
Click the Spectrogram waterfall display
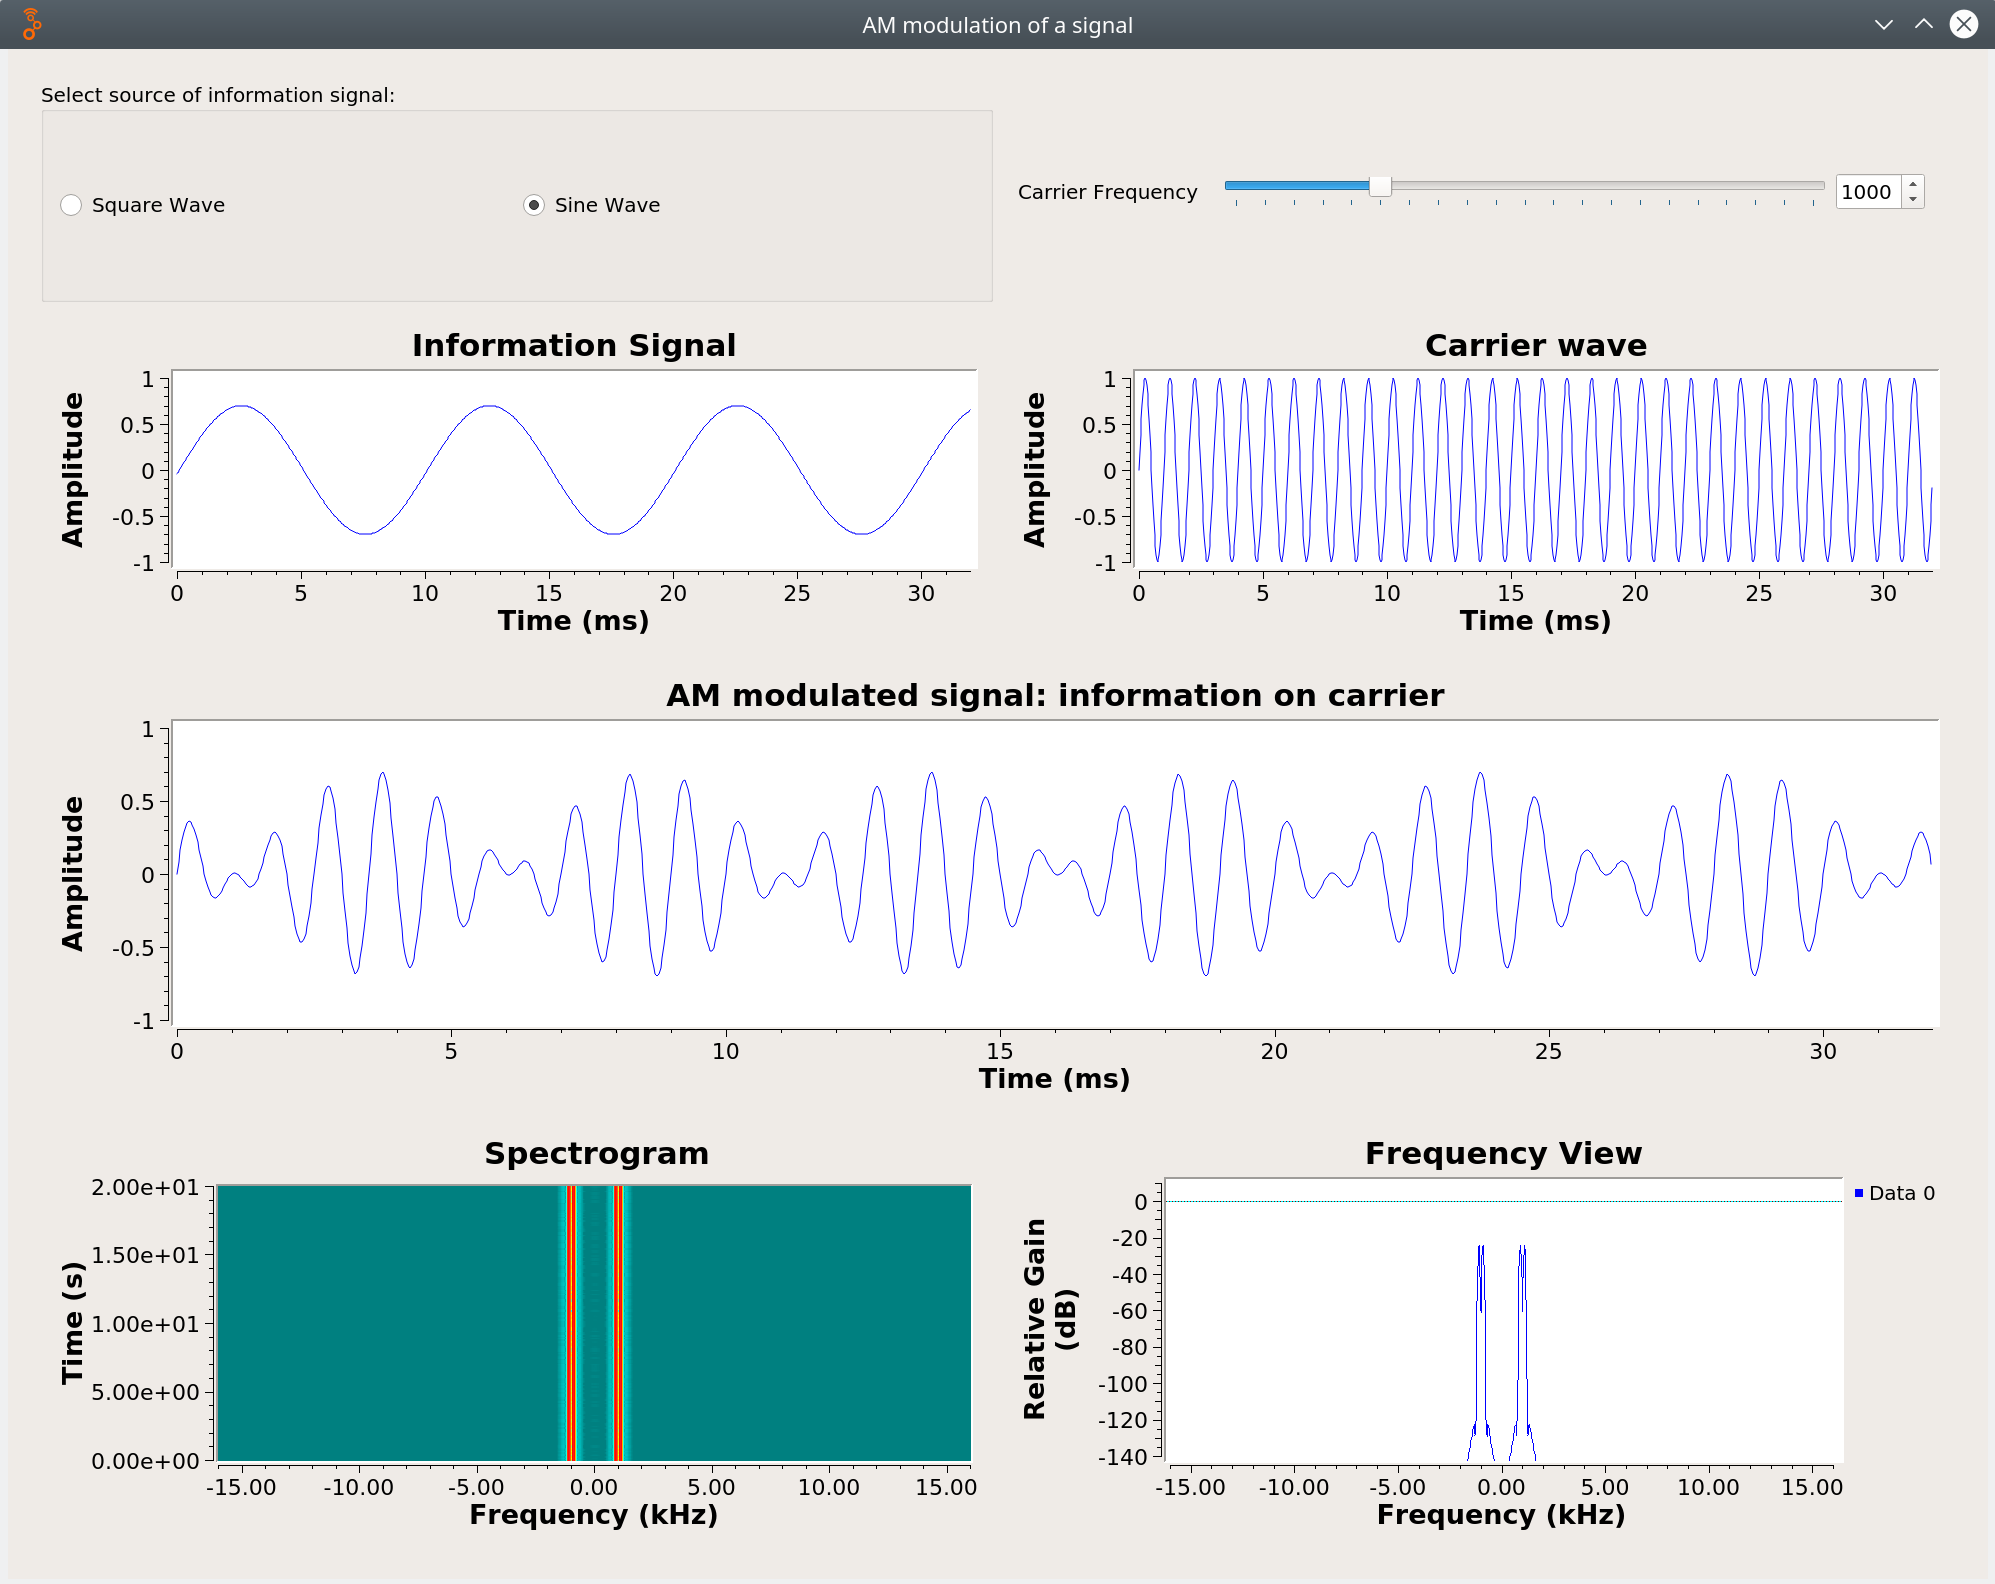(594, 1323)
